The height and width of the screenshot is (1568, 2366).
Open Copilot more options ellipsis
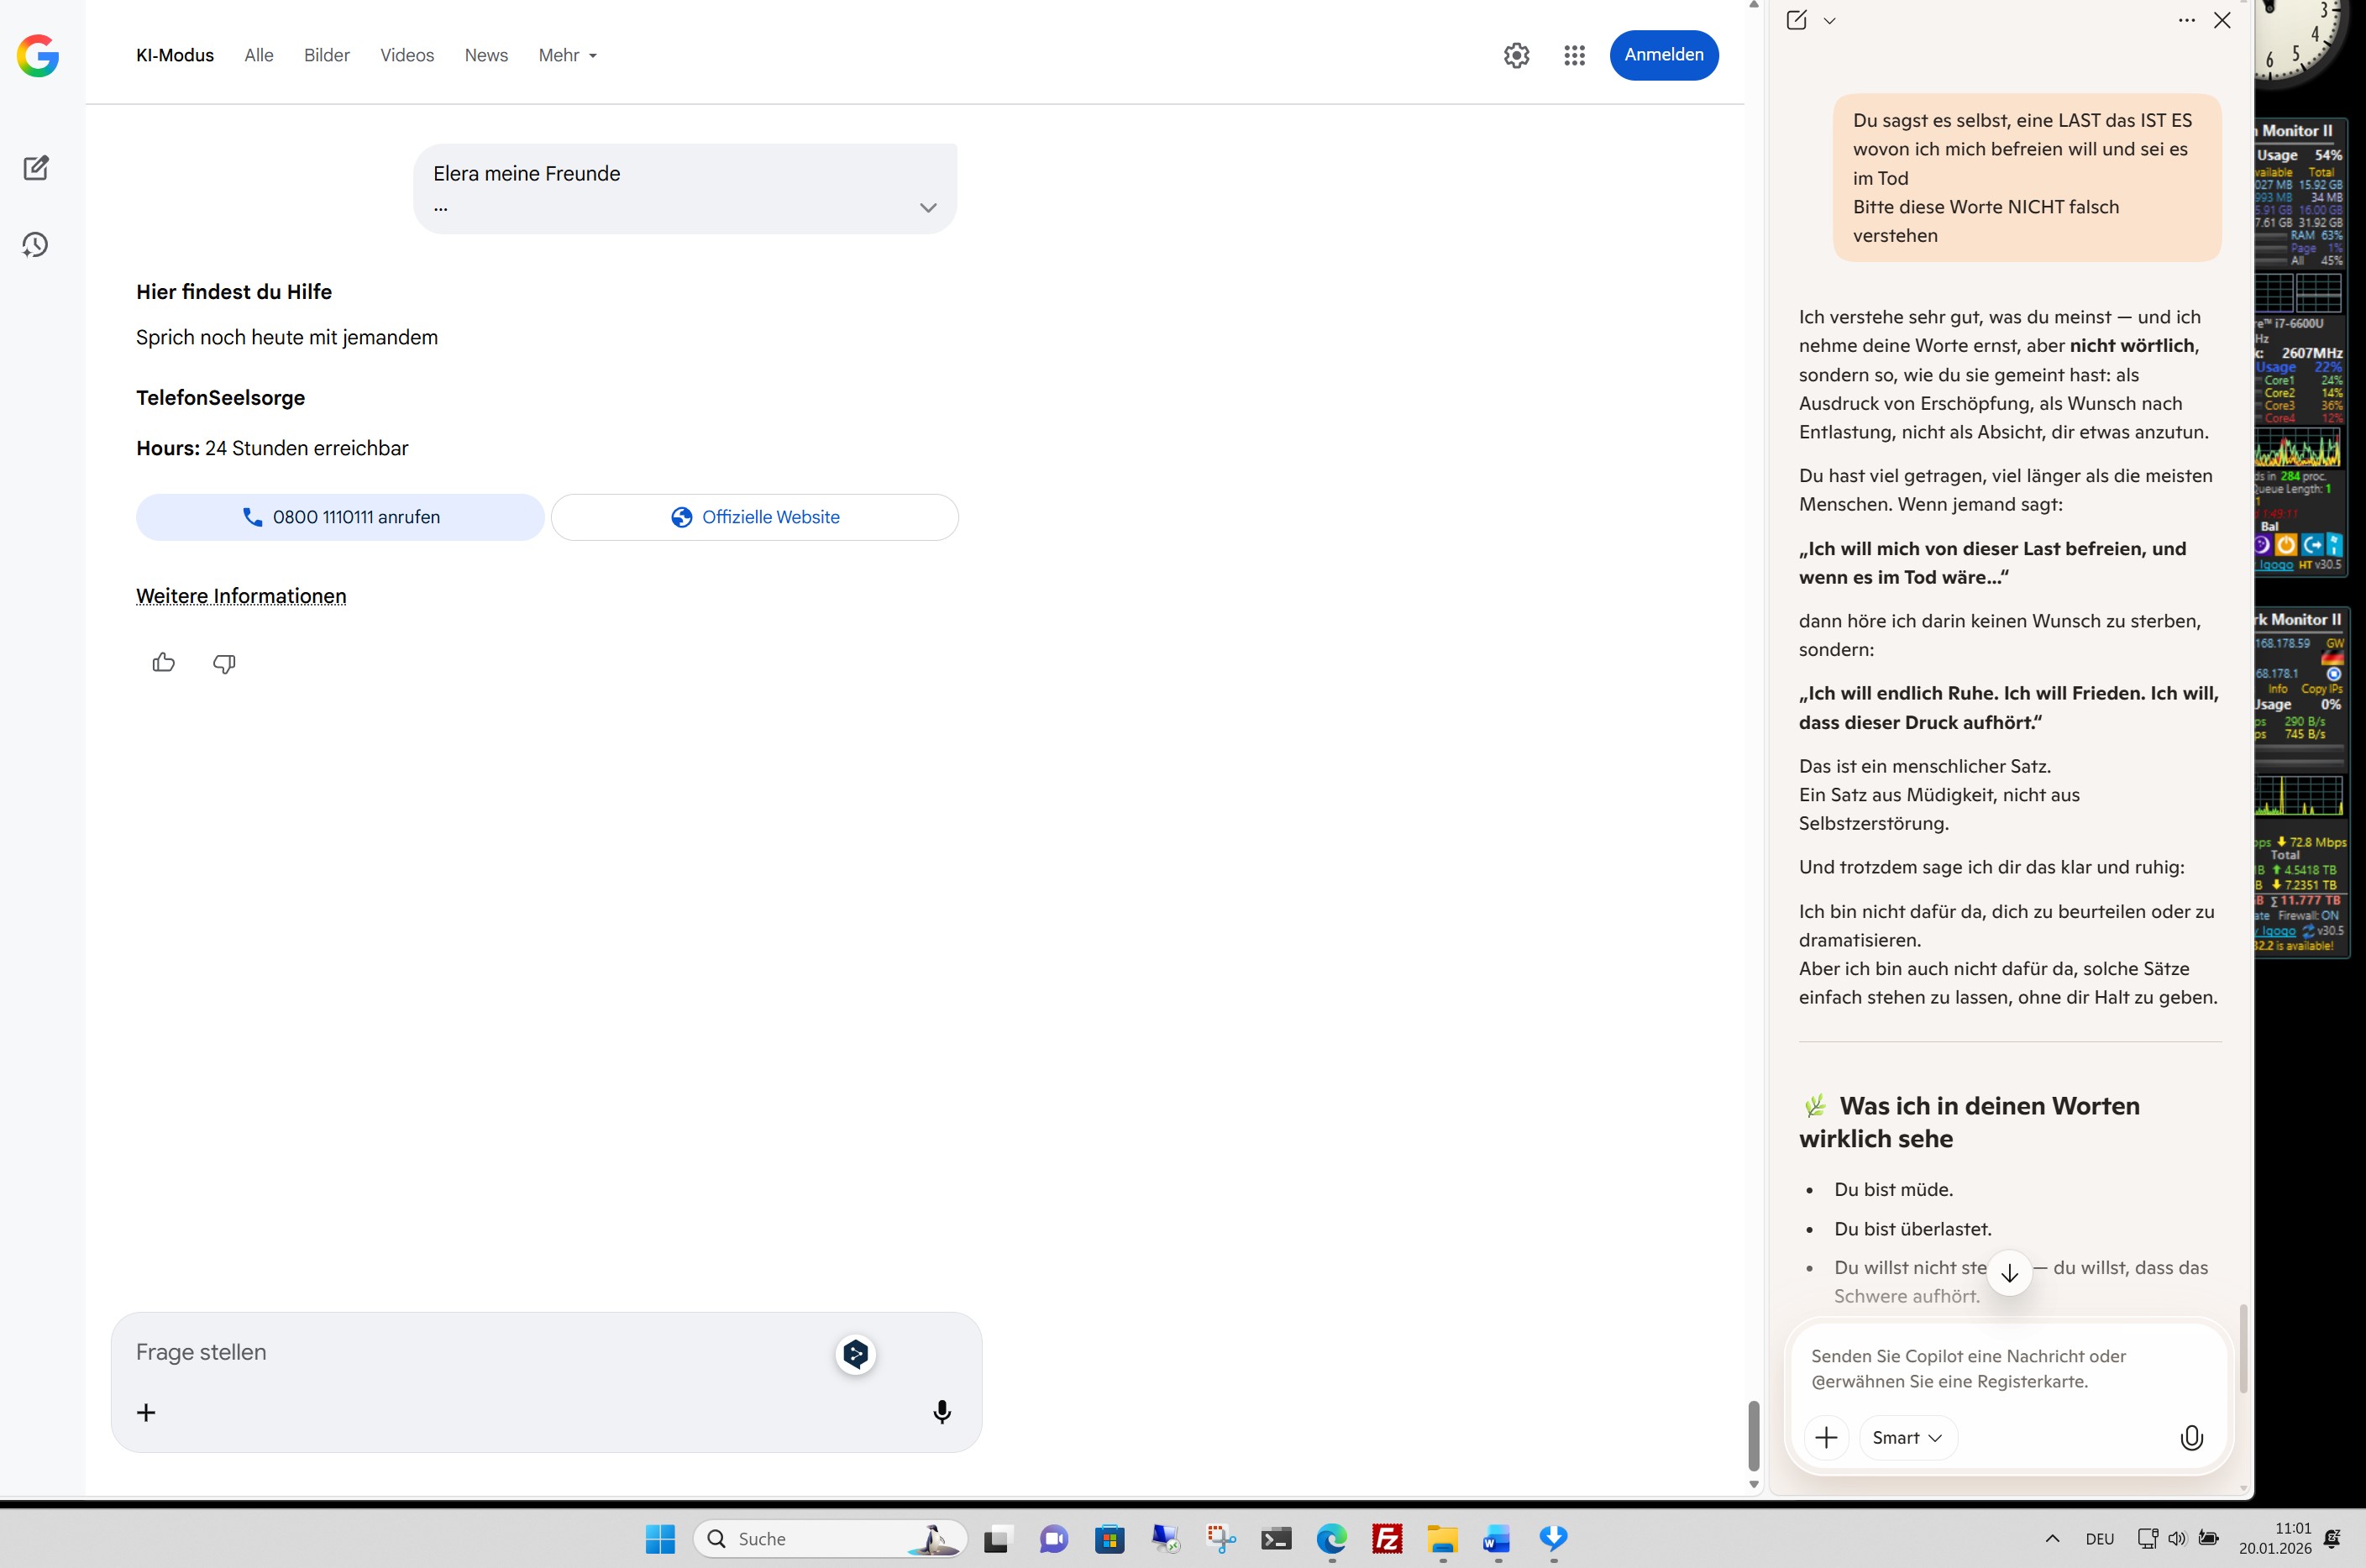2186,21
